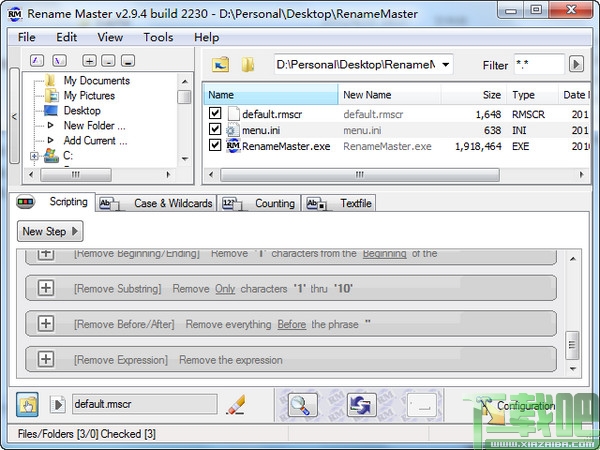This screenshot has height=450, width=600.
Task: Click '1,918,464' size cell
Action: pyautogui.click(x=478, y=146)
